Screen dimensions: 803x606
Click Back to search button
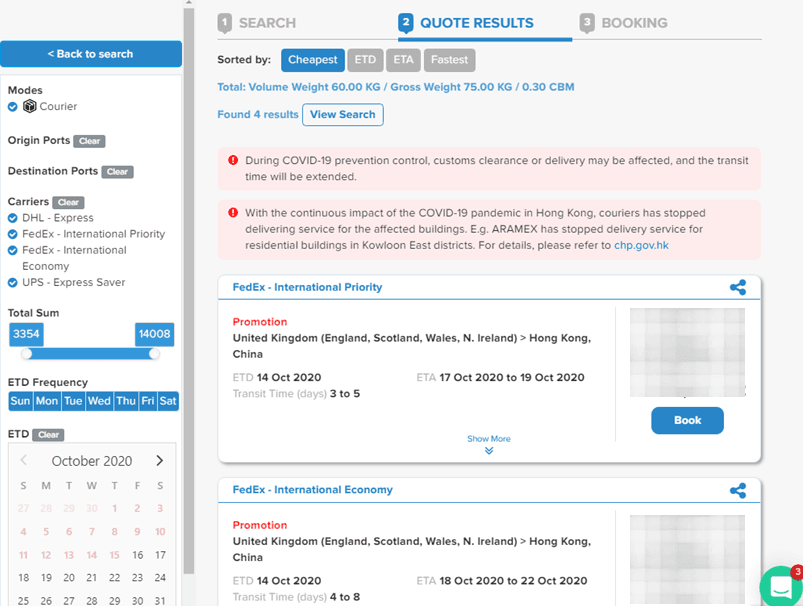pos(91,54)
